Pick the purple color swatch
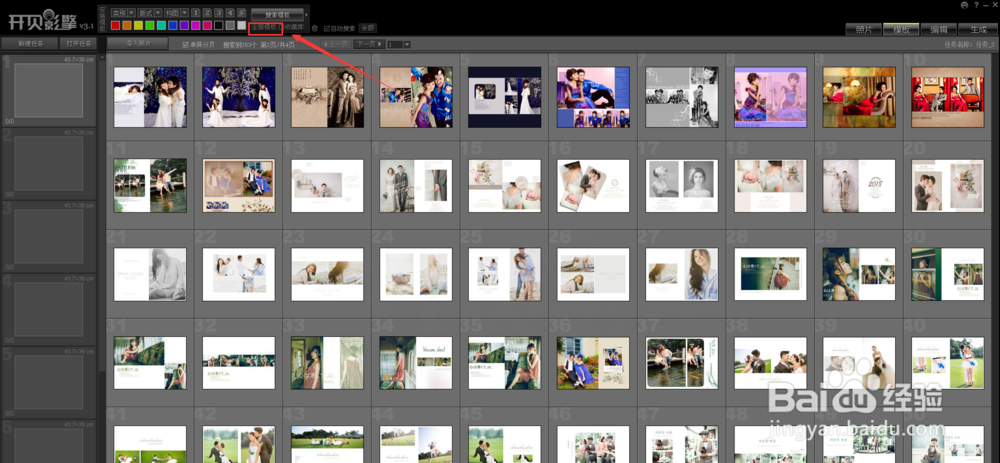 (x=184, y=26)
